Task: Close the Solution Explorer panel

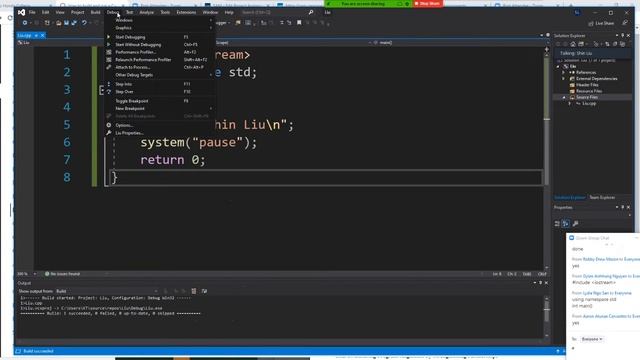Action: 628,36
